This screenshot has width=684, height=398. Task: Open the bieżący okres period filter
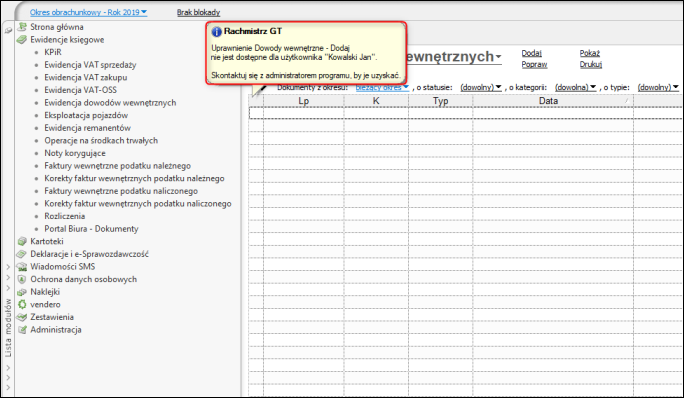(382, 87)
